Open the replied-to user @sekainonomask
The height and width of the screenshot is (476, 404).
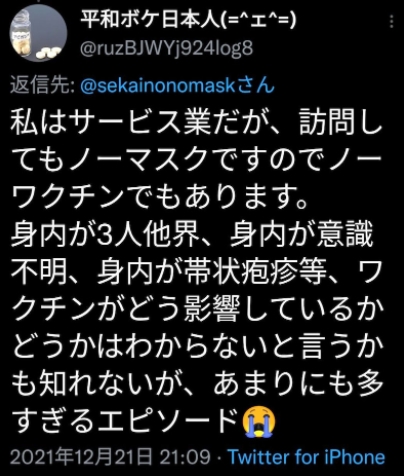[177, 86]
